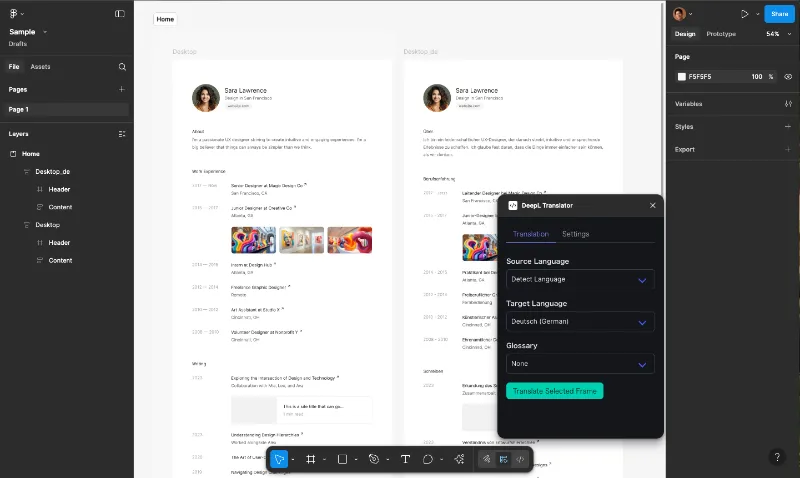The width and height of the screenshot is (800, 478).
Task: Switch to the Settings tab in DeepL
Action: (576, 234)
